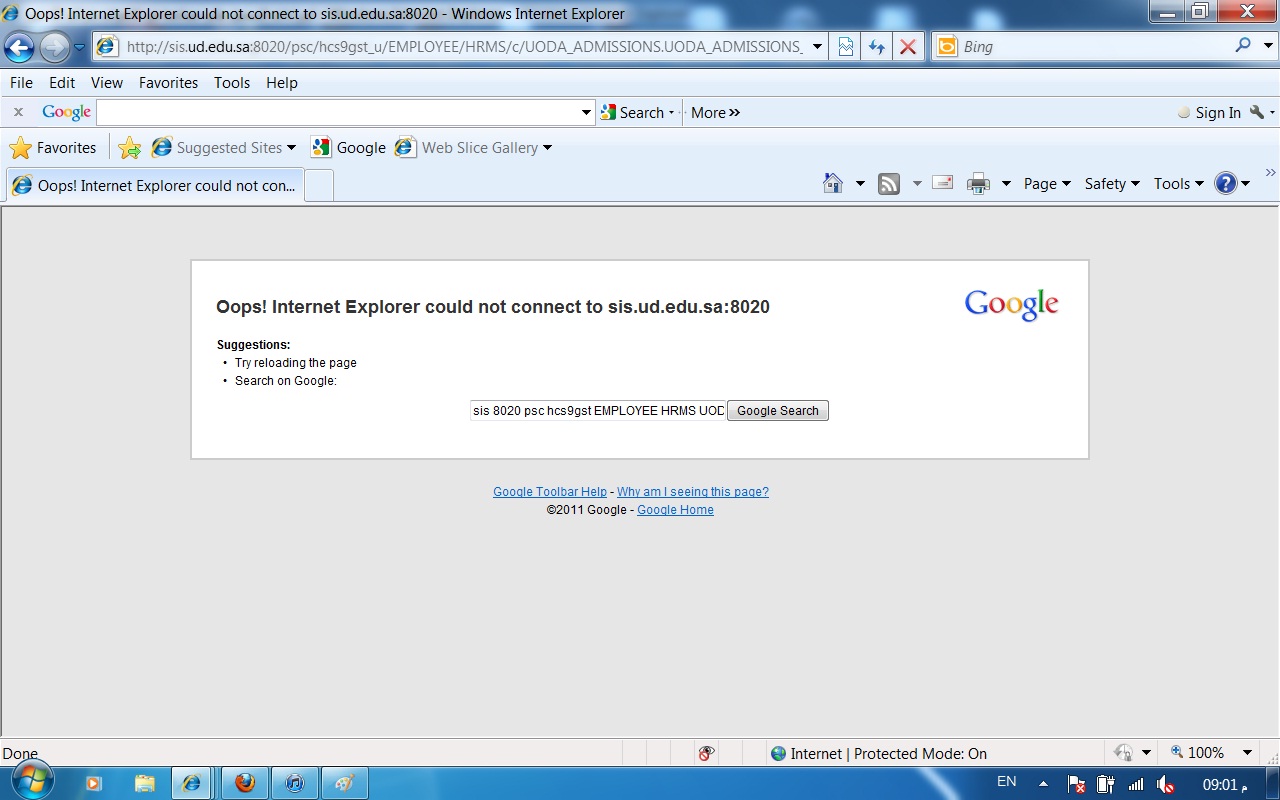The width and height of the screenshot is (1280, 800).
Task: Open Google Toolbar Help link
Action: (x=550, y=492)
